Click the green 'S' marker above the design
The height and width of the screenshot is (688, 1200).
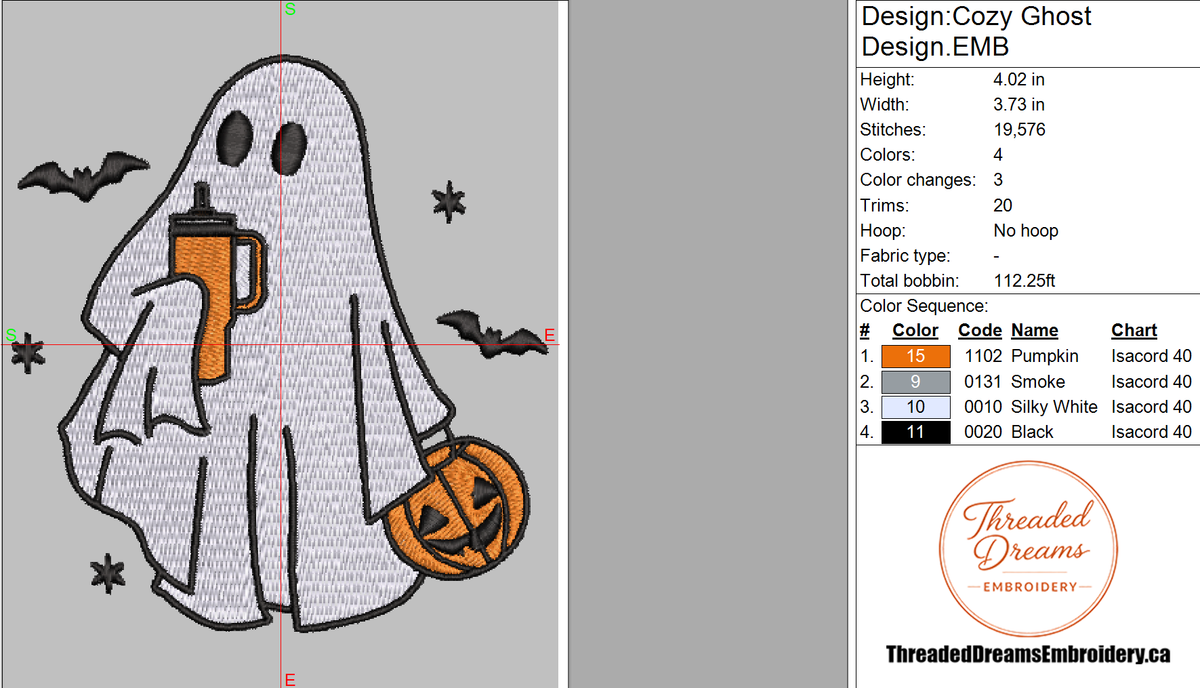291,9
